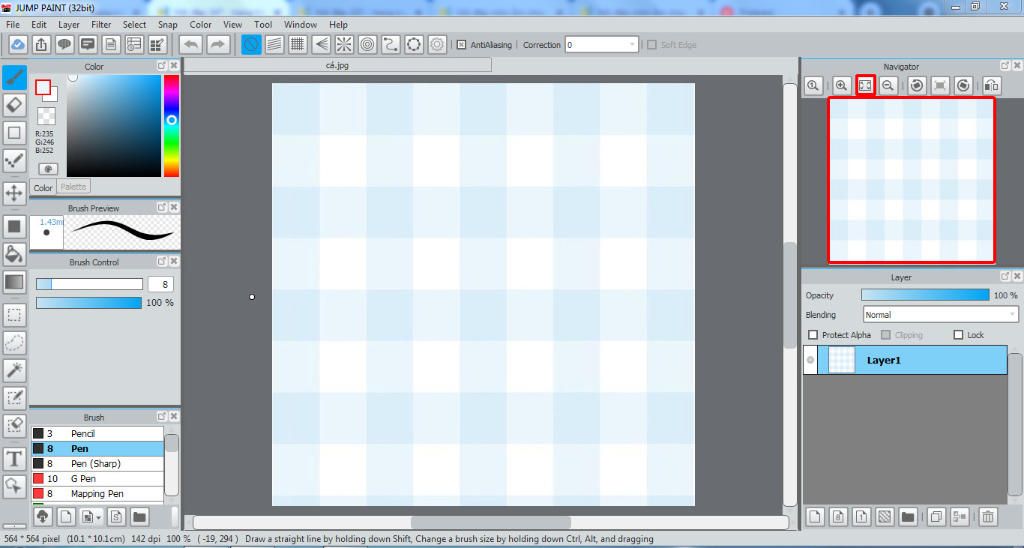This screenshot has height=548, width=1024.
Task: Adjust the brush opacity slider
Action: 89,303
